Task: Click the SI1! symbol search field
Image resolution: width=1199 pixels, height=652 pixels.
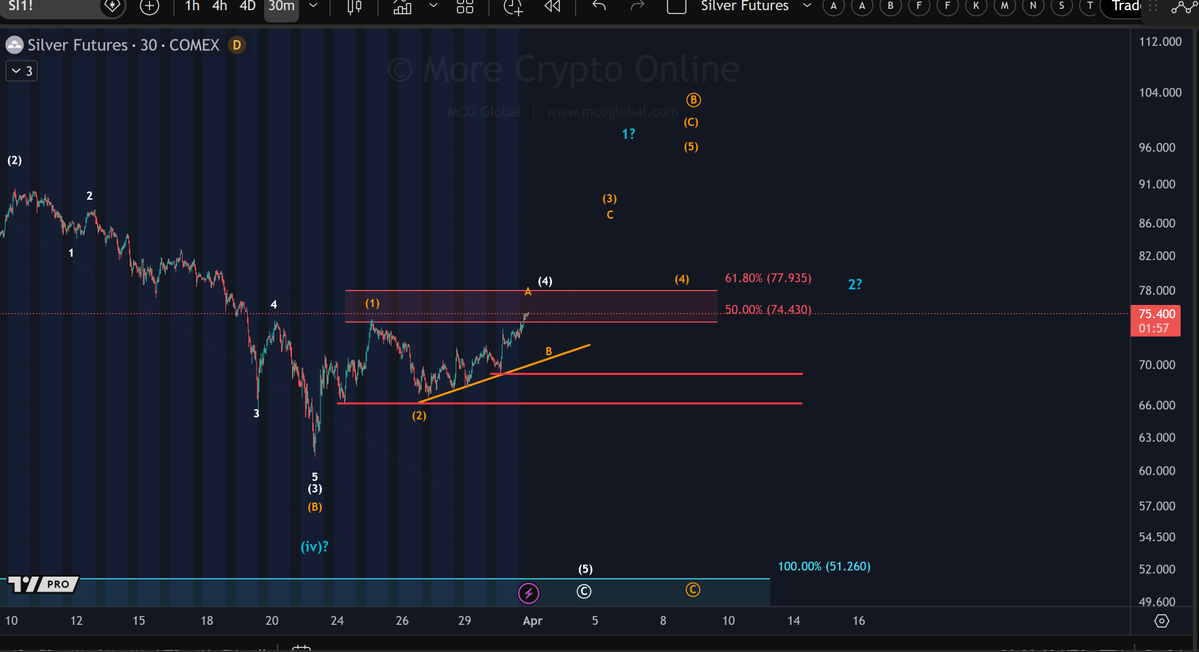Action: (x=50, y=7)
